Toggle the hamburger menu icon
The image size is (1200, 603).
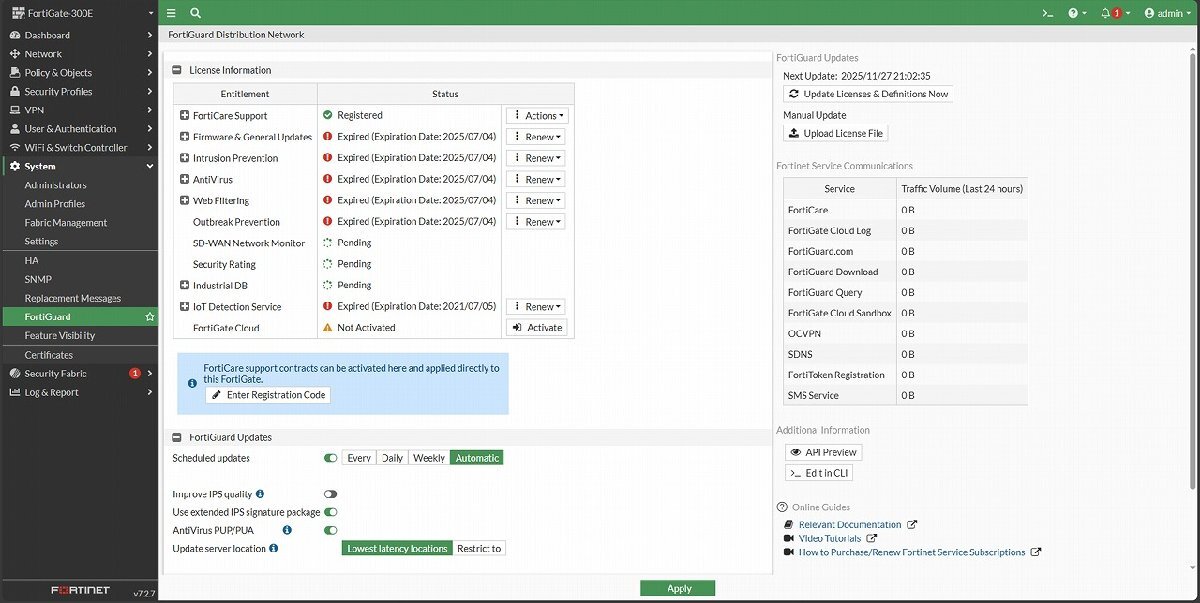171,13
